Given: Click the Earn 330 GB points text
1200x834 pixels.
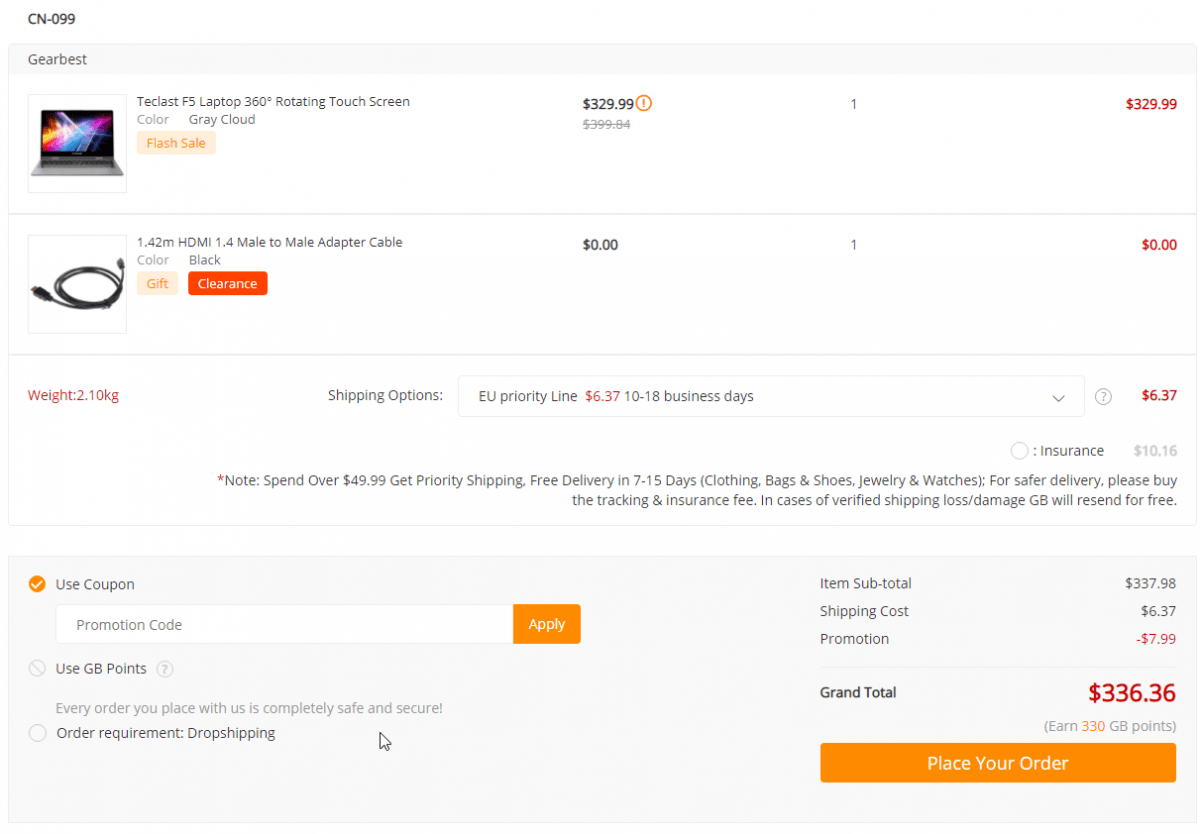Looking at the screenshot, I should coord(1110,726).
